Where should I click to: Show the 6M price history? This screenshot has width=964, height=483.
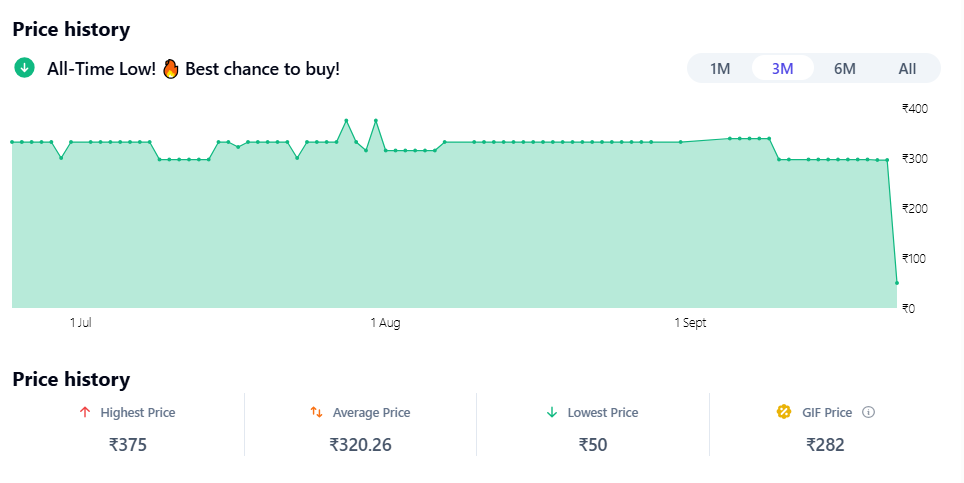[845, 68]
